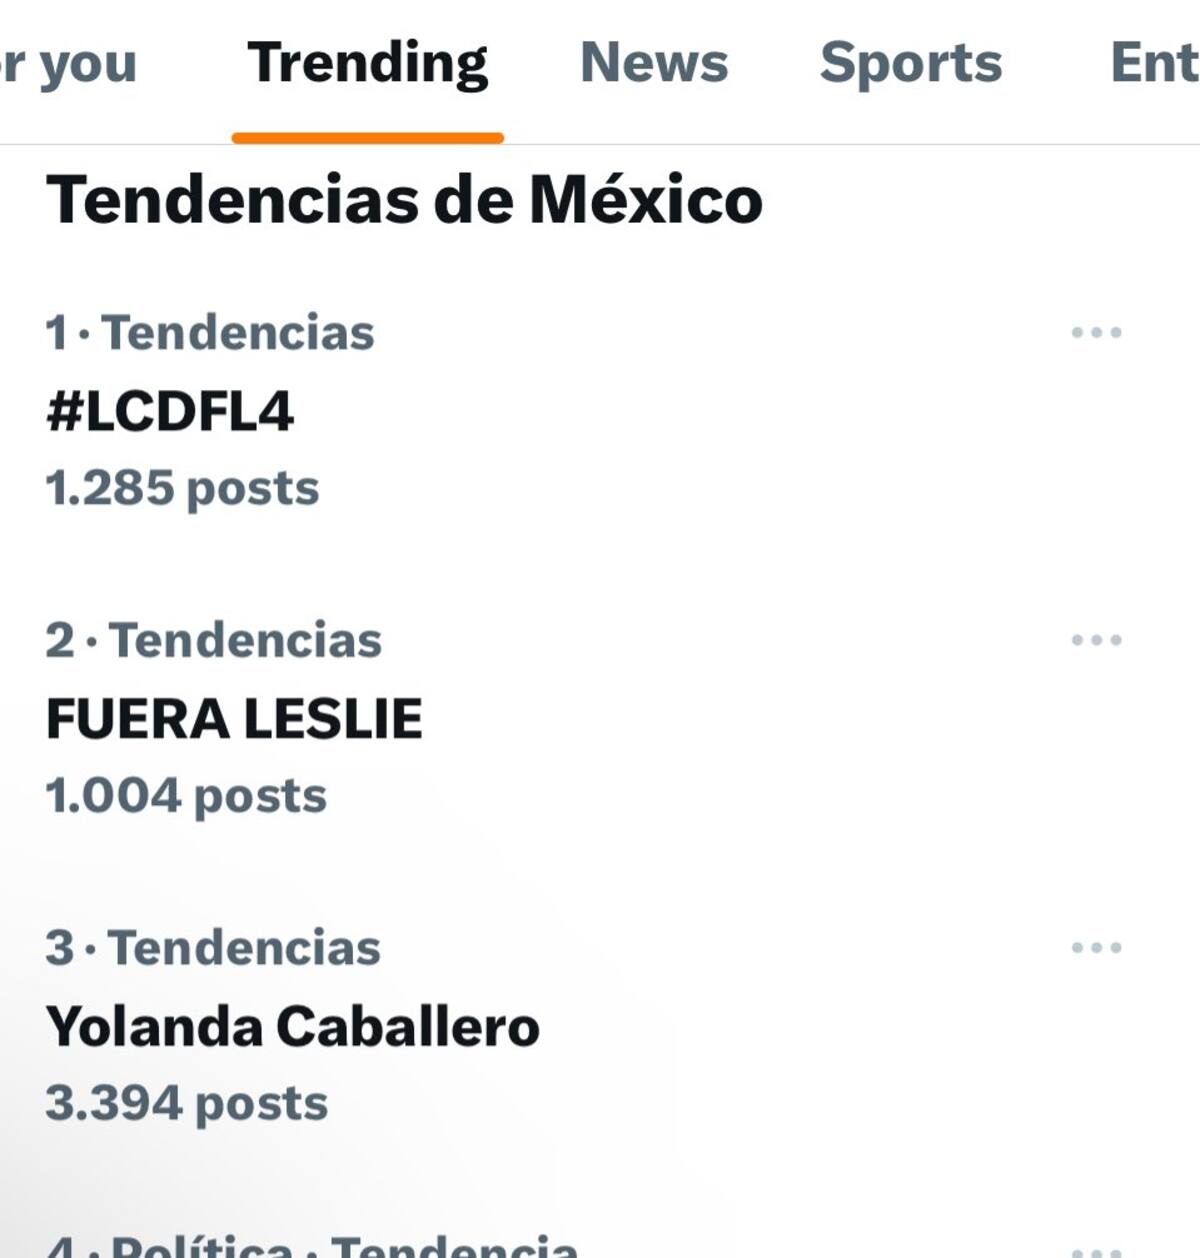
Task: Open more options for the Política trend
Action: point(1096,1250)
